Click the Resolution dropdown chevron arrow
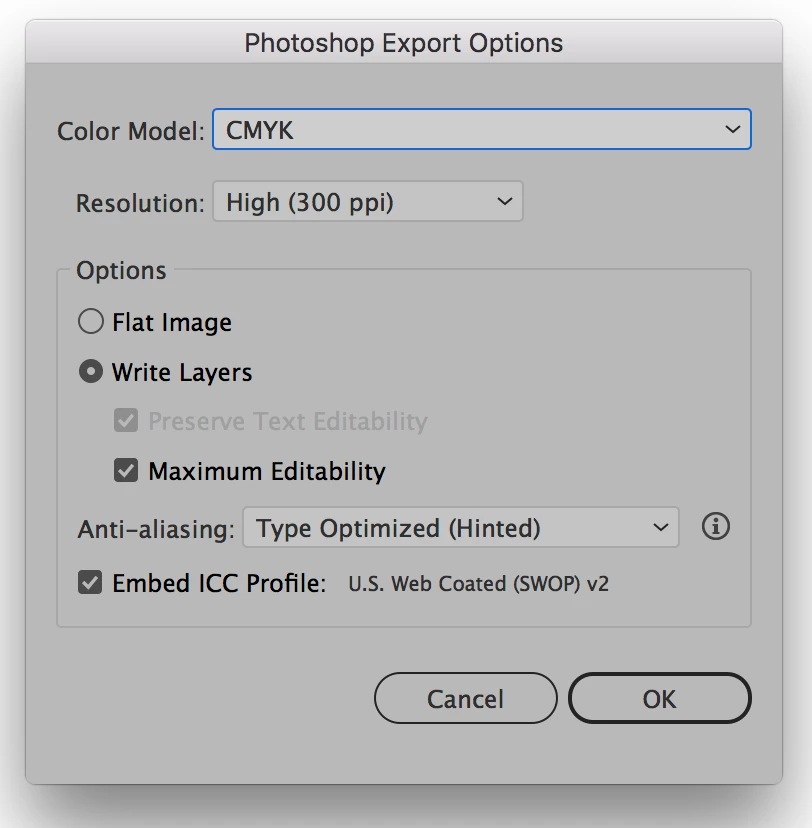812x828 pixels. 504,202
